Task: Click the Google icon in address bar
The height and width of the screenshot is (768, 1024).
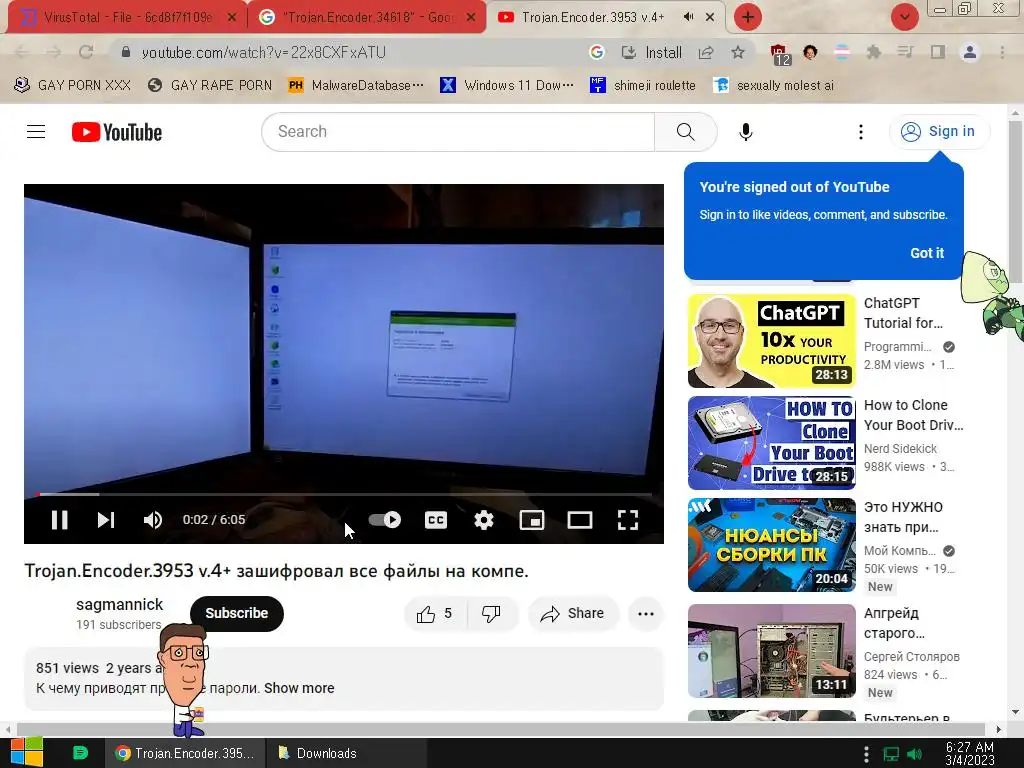Action: (596, 52)
